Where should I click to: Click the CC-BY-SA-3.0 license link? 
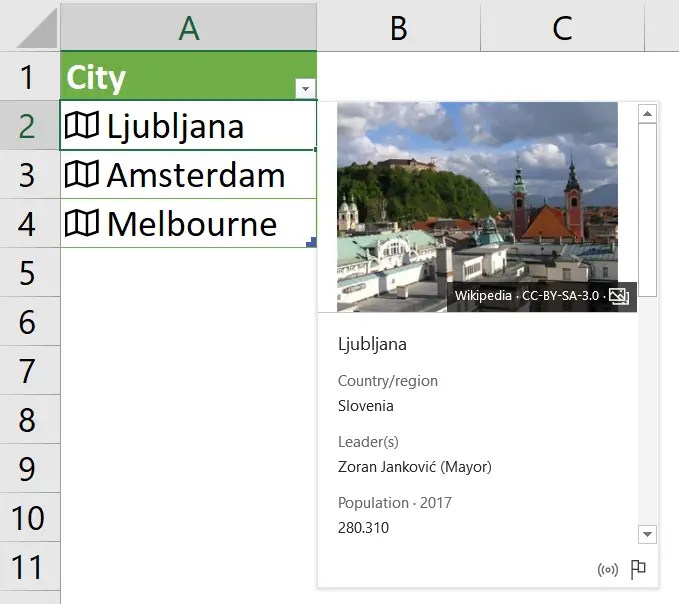click(560, 296)
